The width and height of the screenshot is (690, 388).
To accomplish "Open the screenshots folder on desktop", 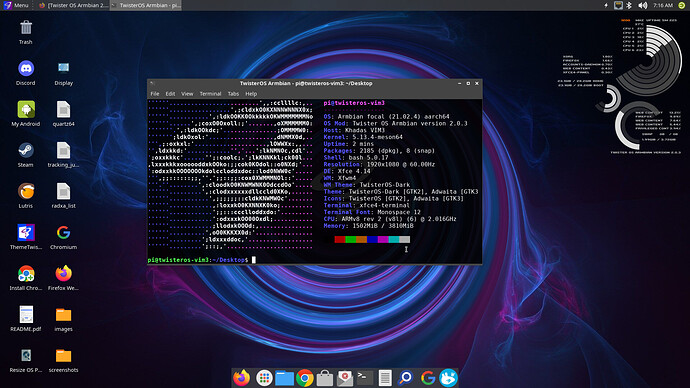I will point(63,356).
